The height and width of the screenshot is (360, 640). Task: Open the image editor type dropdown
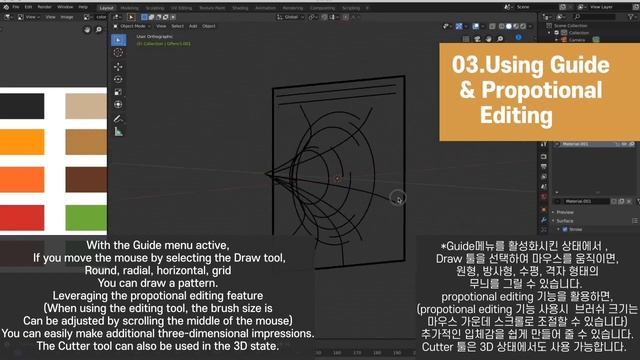[8, 17]
